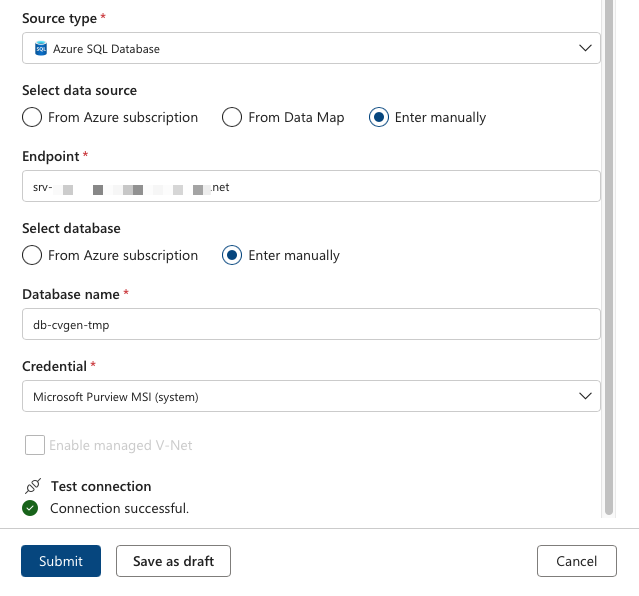
Task: Select Enter manually for data source
Action: click(x=379, y=117)
